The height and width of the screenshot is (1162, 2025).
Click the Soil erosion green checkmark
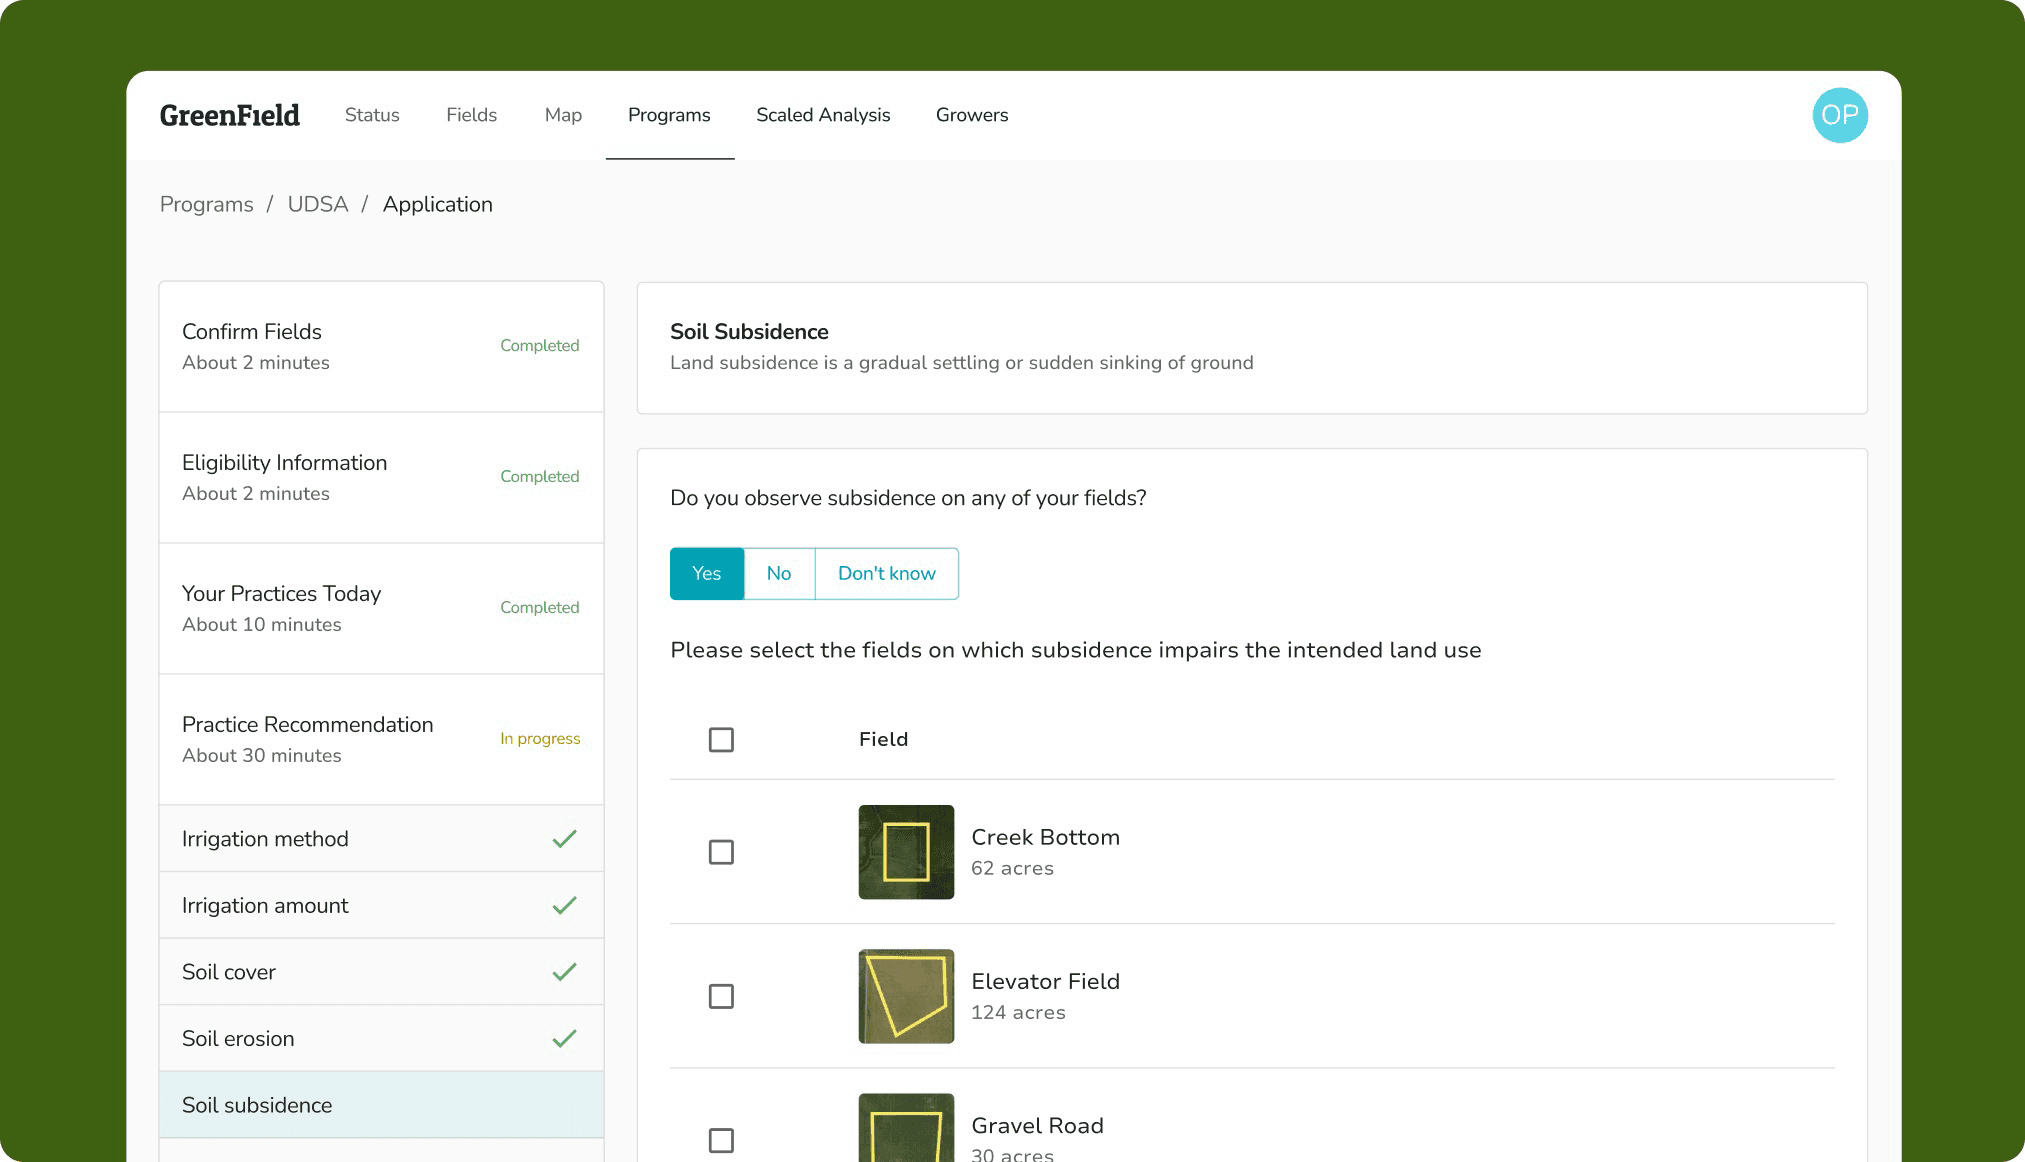564,1038
